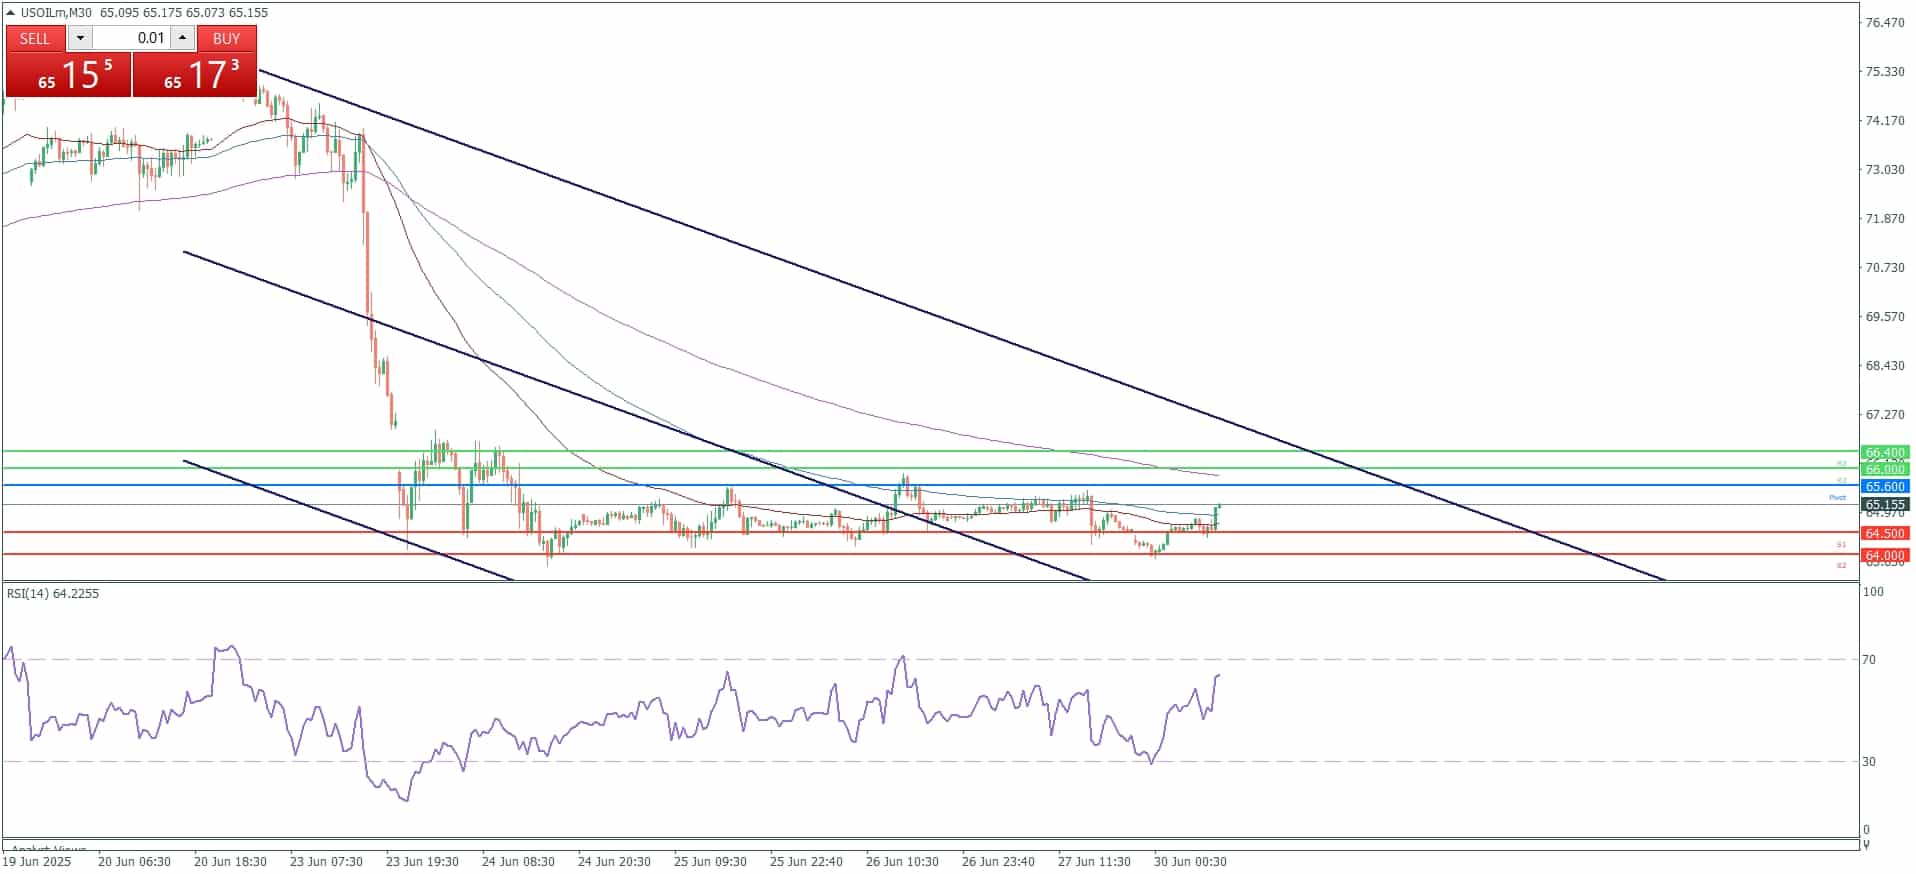Click the 19 Jun 2025 date label
Viewport: 1916px width, 874px height.
point(38,861)
